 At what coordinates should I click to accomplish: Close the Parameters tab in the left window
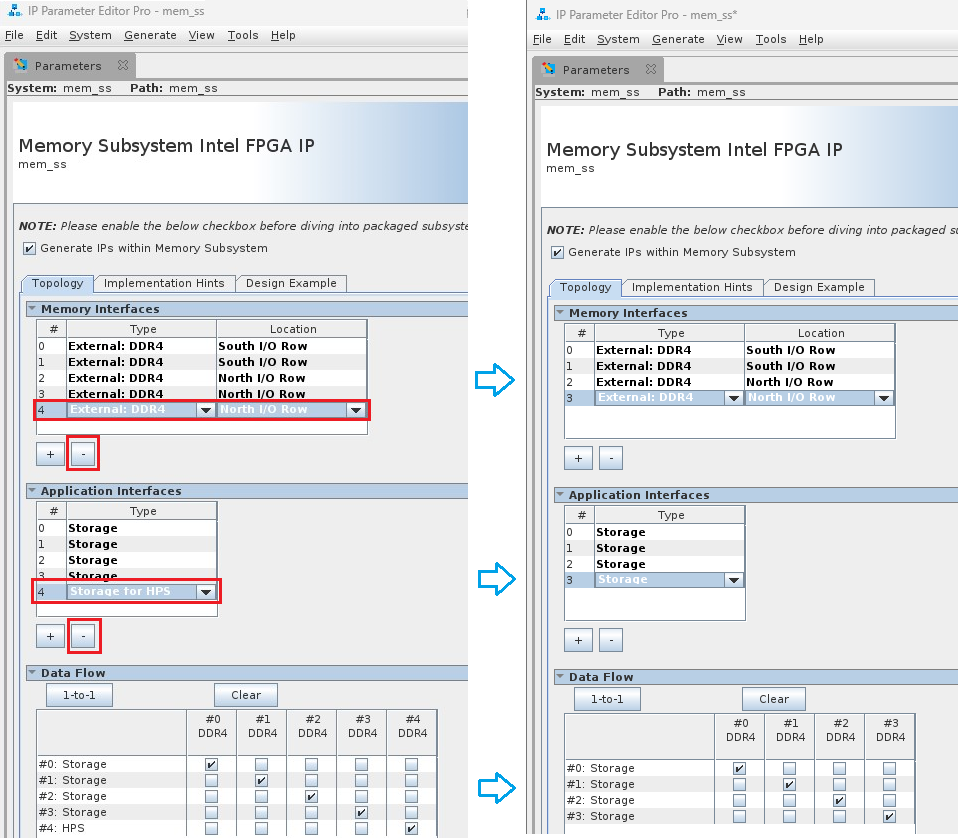click(123, 66)
